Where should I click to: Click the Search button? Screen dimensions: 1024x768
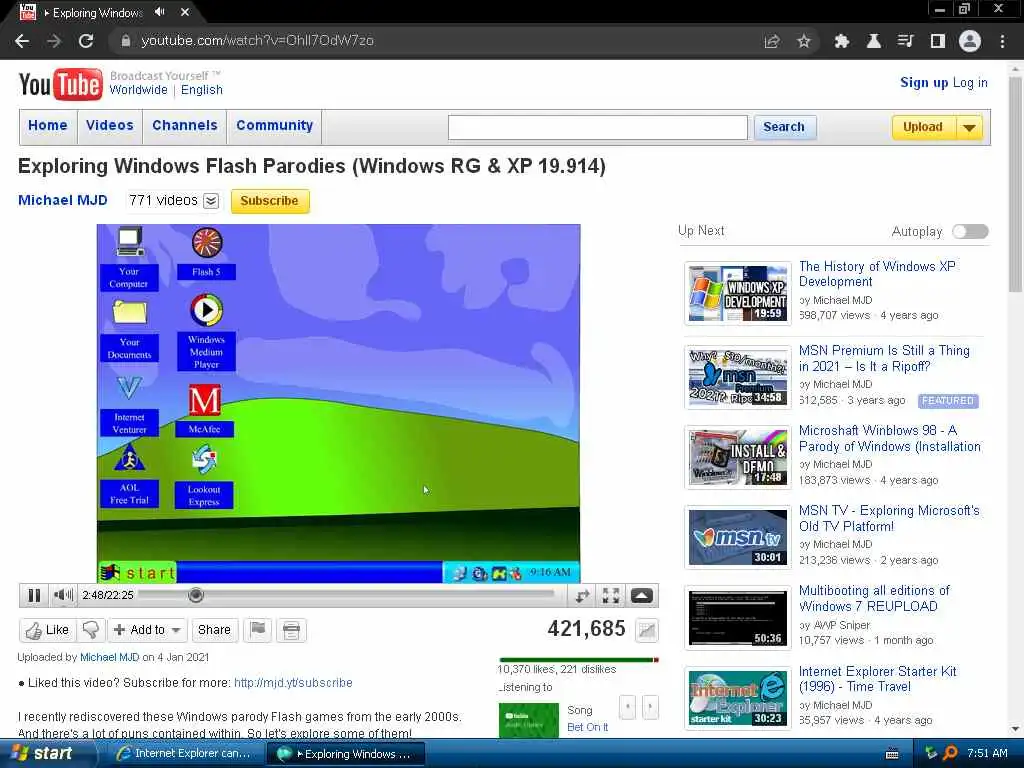[784, 127]
